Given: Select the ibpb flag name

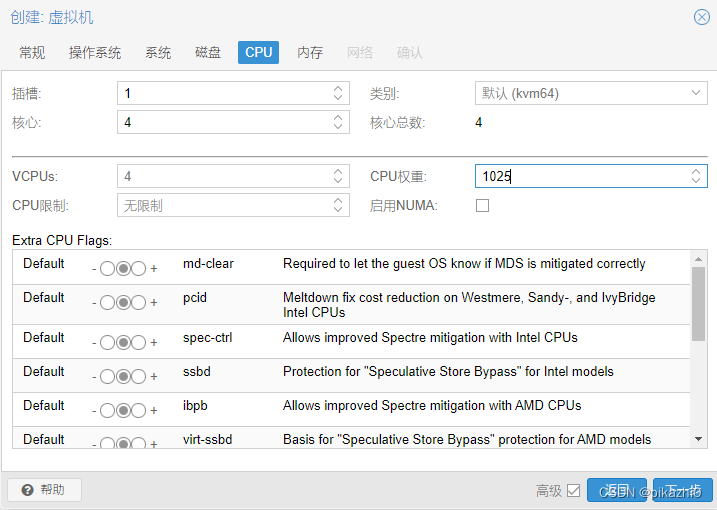Looking at the screenshot, I should pyautogui.click(x=195, y=406).
